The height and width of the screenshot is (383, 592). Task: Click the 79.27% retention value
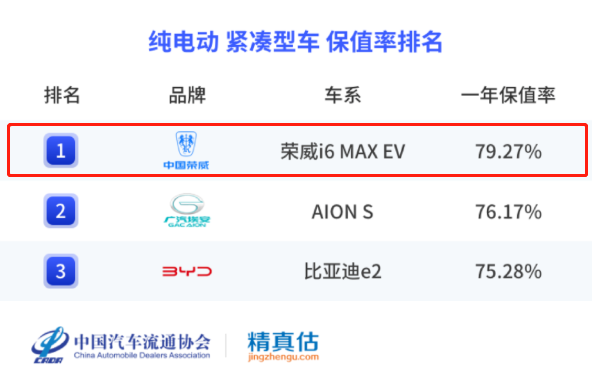[x=509, y=151]
